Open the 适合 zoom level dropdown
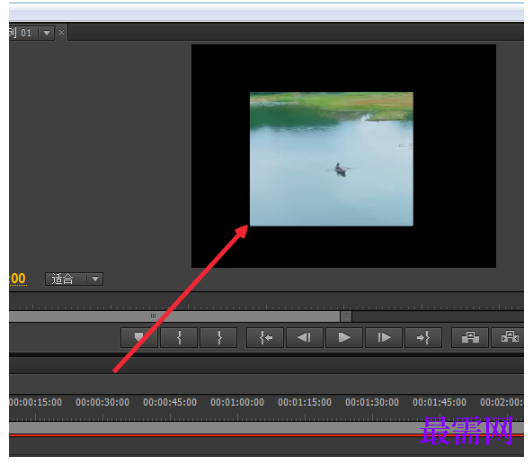This screenshot has width=532, height=462. point(74,279)
